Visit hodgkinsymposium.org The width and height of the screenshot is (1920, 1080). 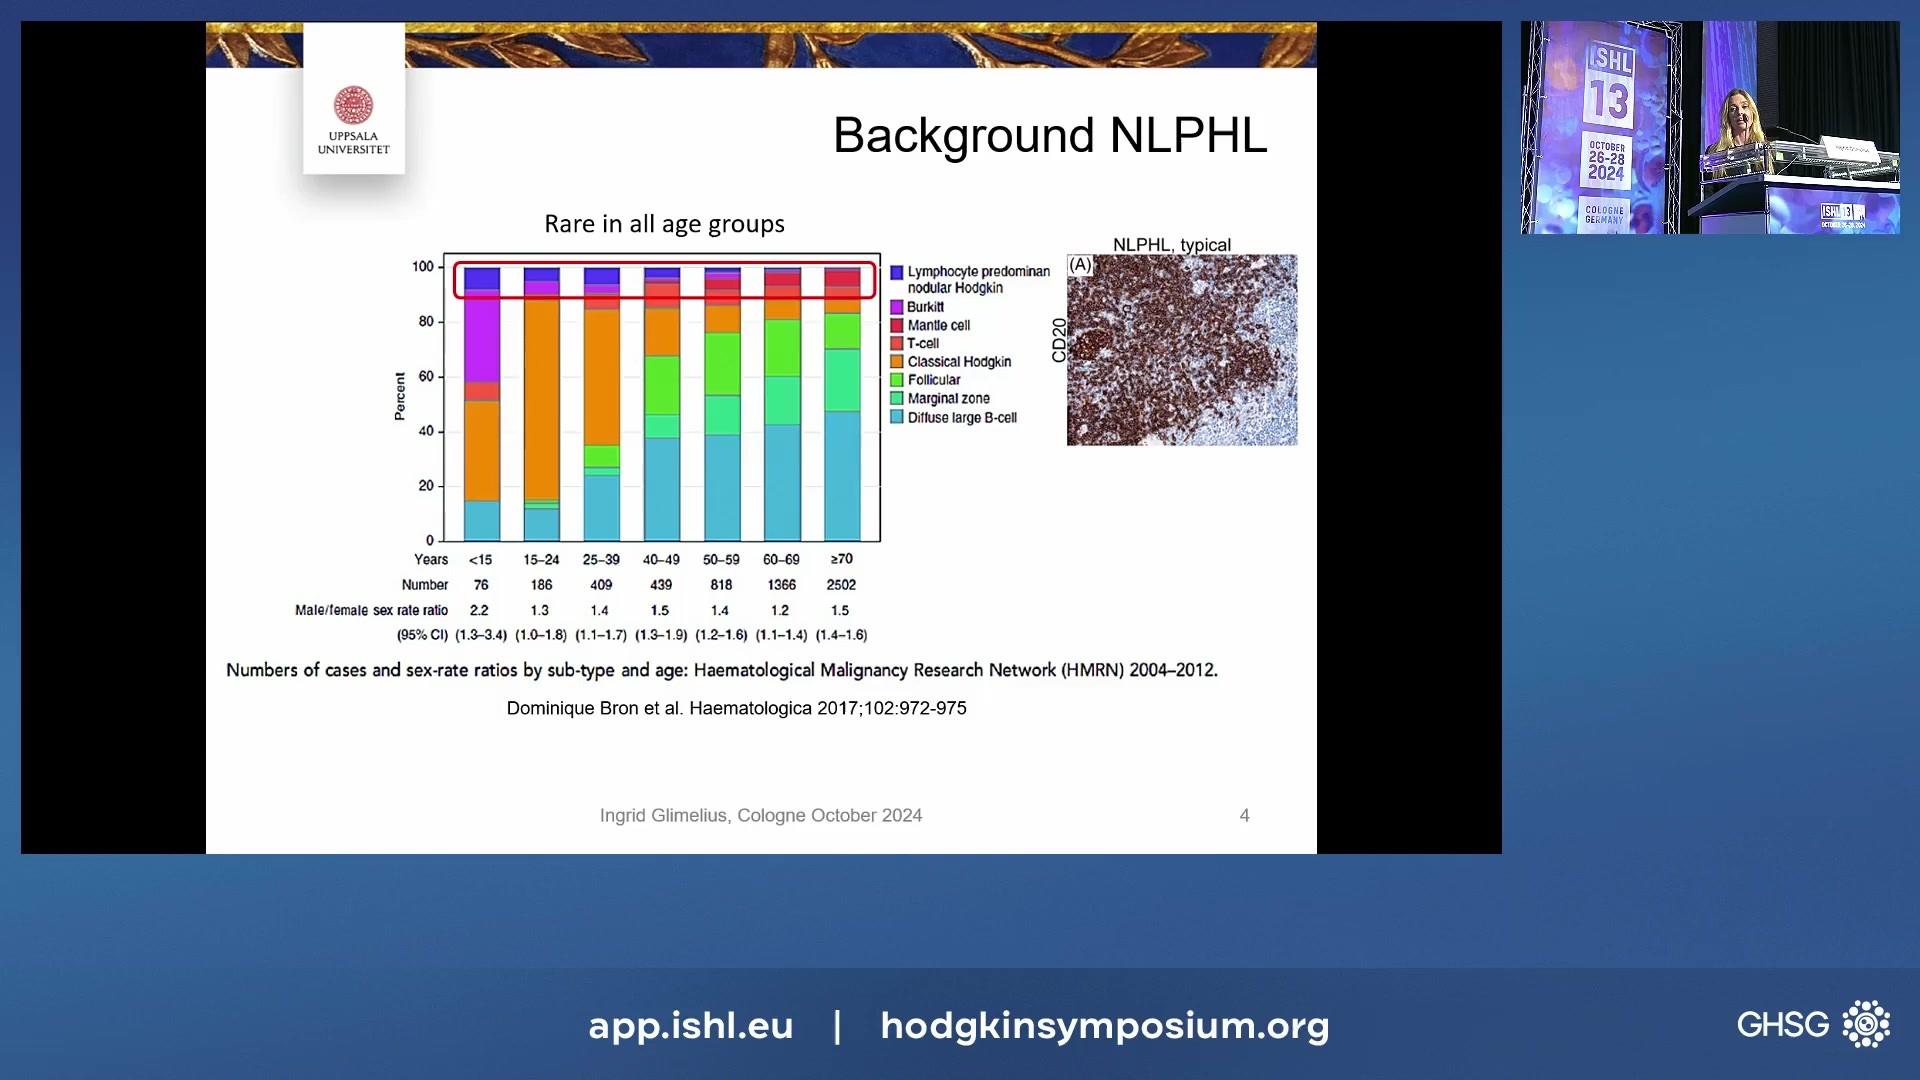(x=1104, y=1026)
